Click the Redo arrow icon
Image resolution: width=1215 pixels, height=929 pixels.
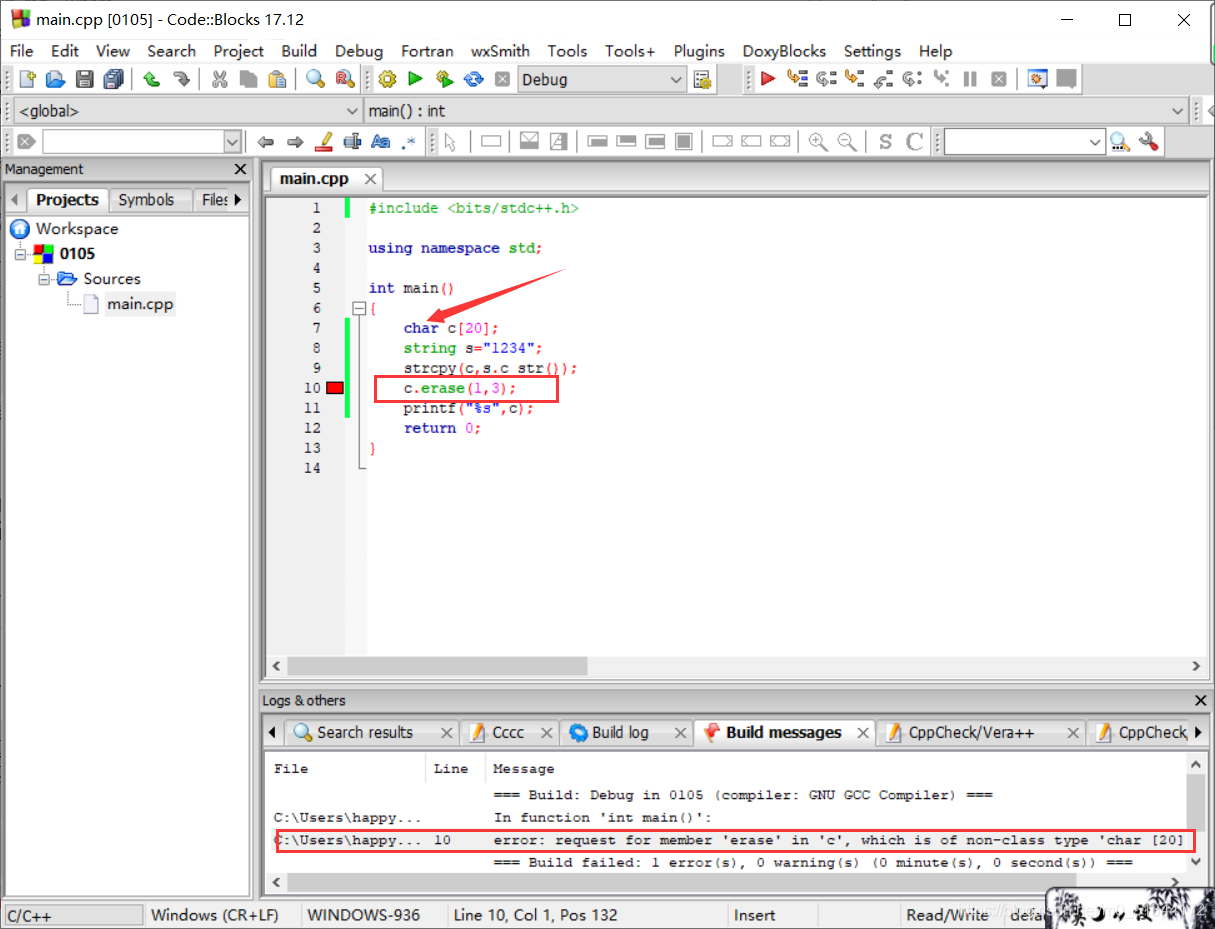coord(181,79)
